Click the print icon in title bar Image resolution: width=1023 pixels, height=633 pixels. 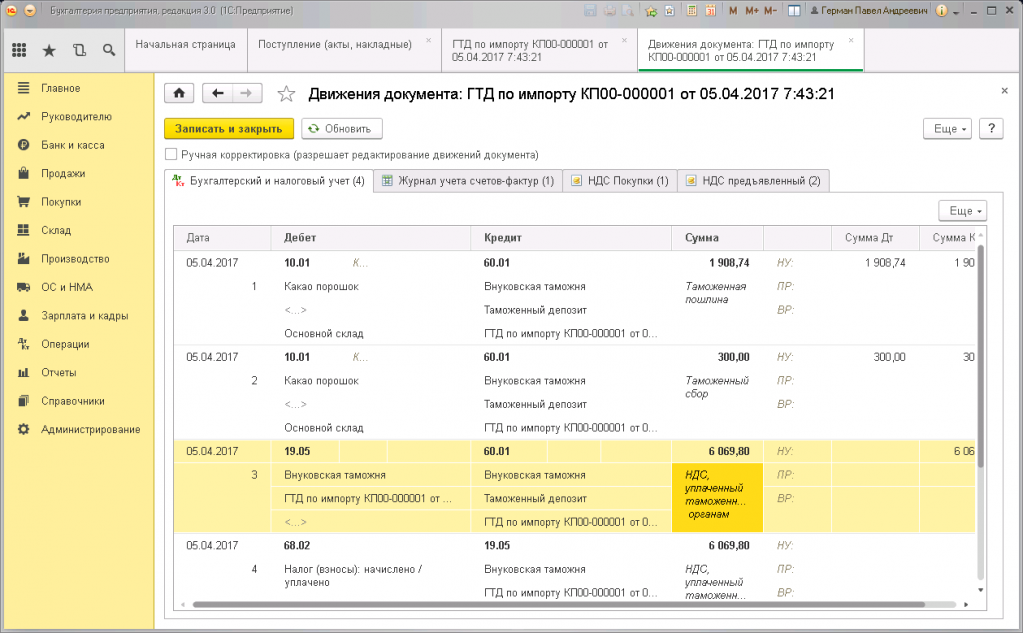tap(609, 10)
